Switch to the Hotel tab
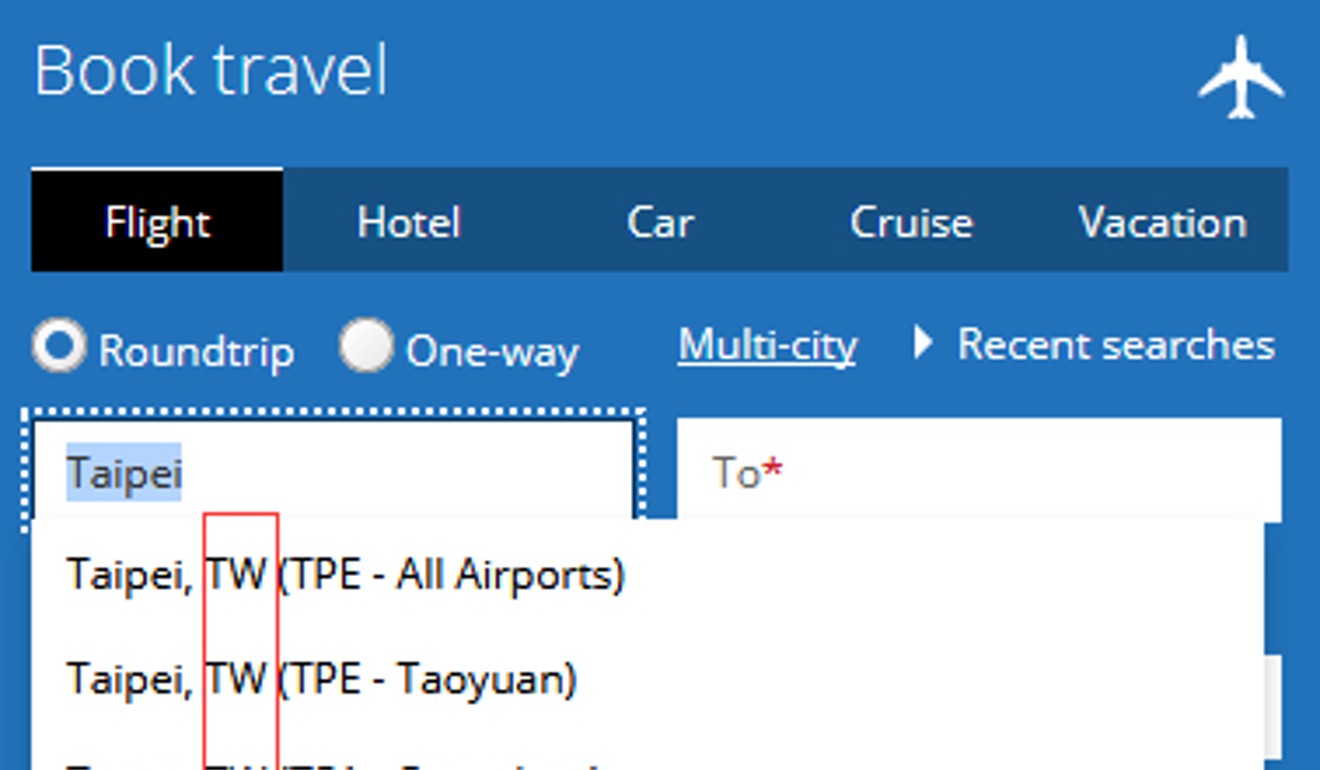Screen dimensions: 1320x770 pos(409,221)
